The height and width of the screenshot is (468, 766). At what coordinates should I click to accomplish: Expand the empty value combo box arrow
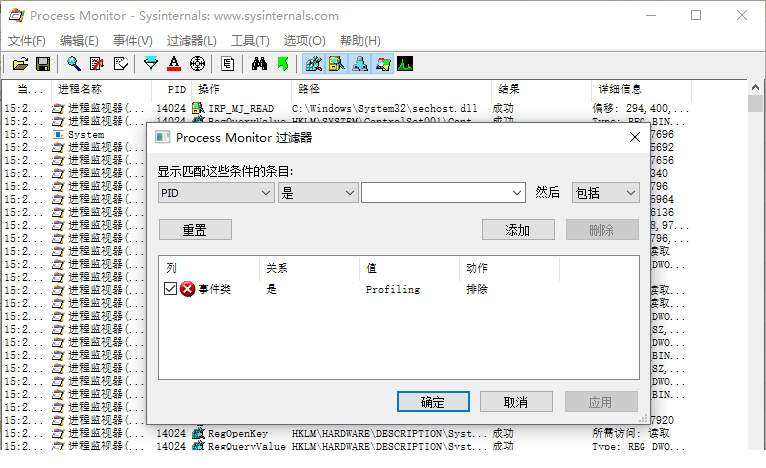coord(516,193)
